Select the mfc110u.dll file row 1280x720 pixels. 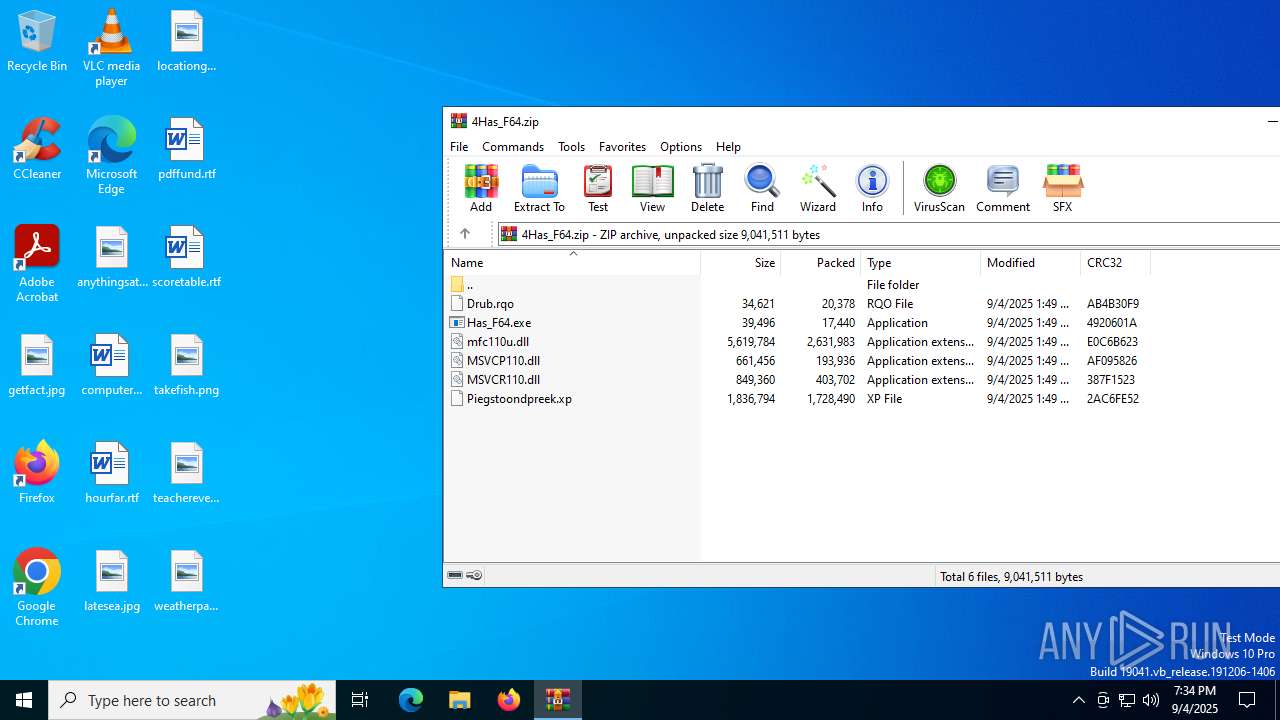coord(797,342)
